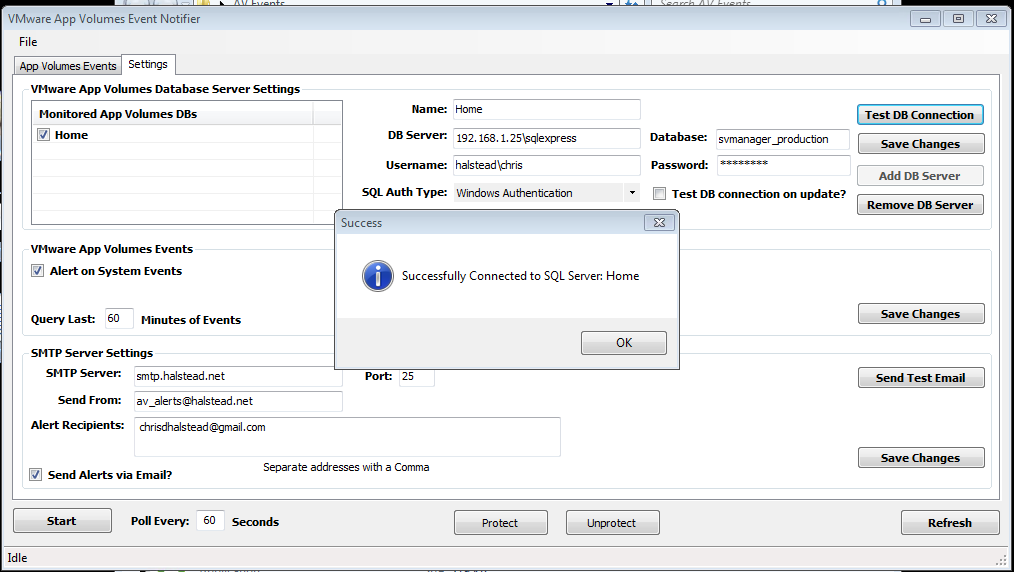Toggle Alert on System Events checkbox

pyautogui.click(x=38, y=271)
